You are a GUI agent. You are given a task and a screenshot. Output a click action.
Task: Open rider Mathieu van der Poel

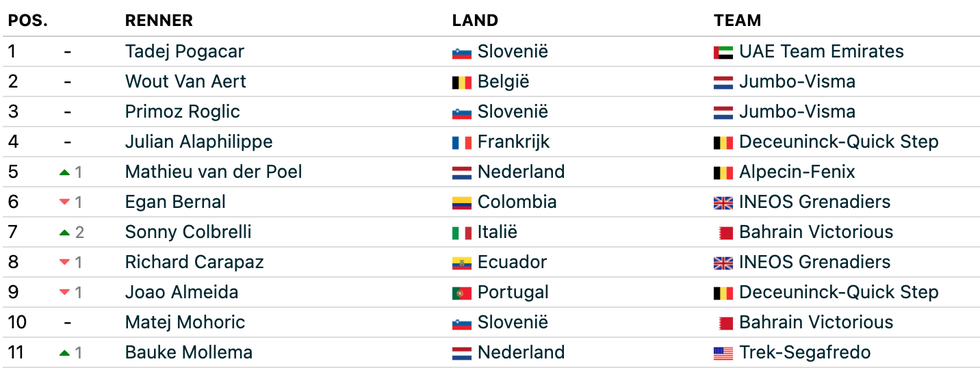(x=213, y=171)
